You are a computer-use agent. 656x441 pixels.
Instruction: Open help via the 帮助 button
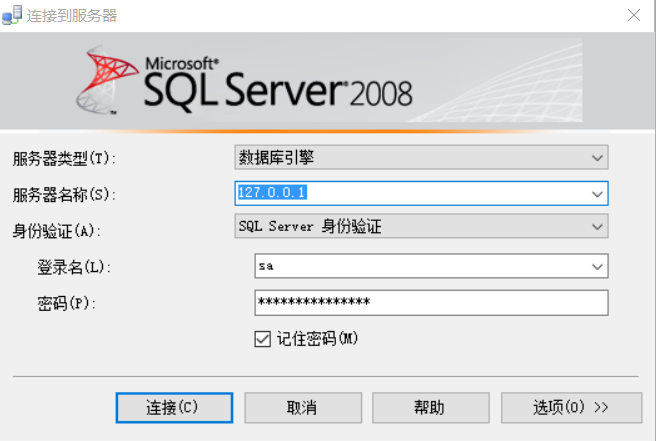[x=430, y=408]
